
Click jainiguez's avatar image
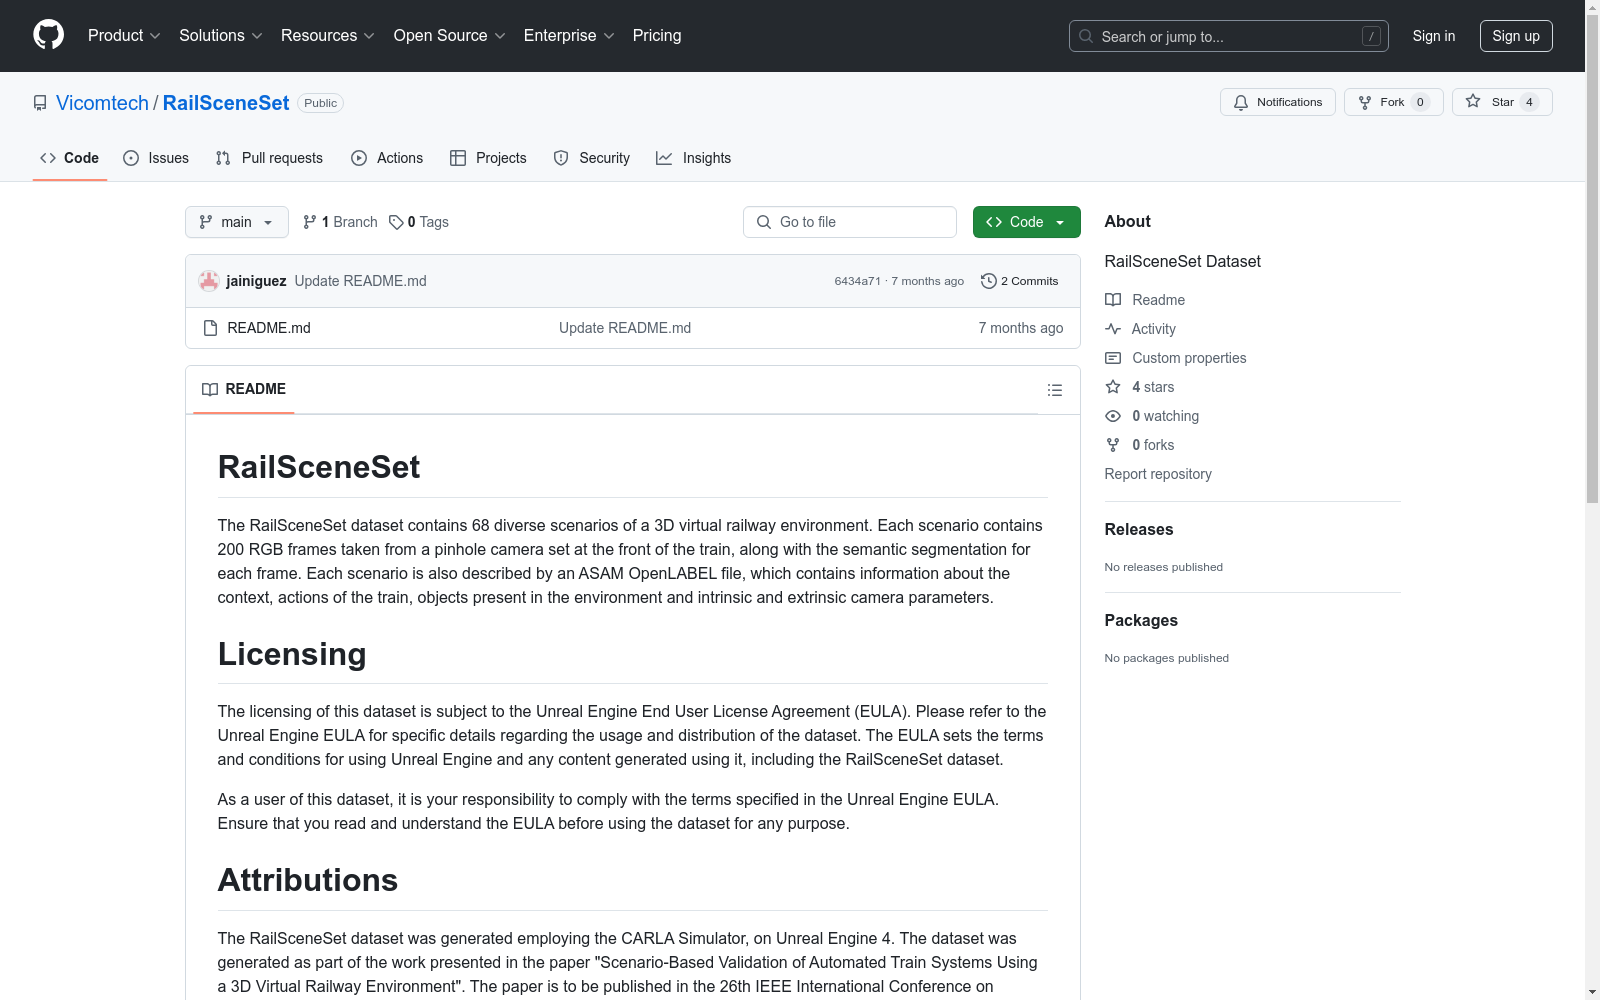(209, 281)
